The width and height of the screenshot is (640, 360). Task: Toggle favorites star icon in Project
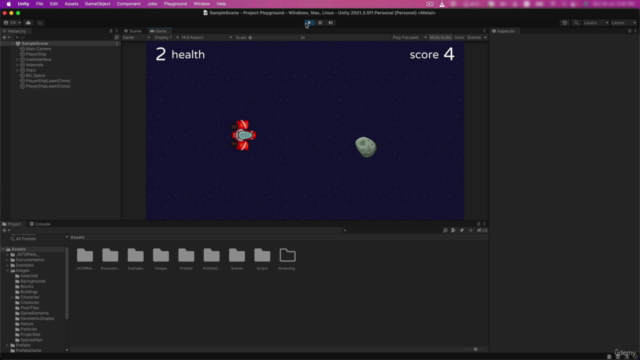(470, 231)
